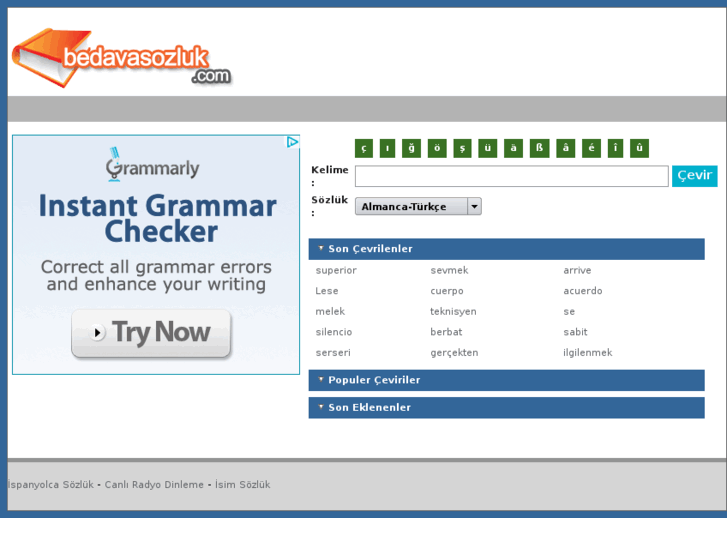727x545 pixels.
Task: Insert the û character button
Action: pos(639,148)
